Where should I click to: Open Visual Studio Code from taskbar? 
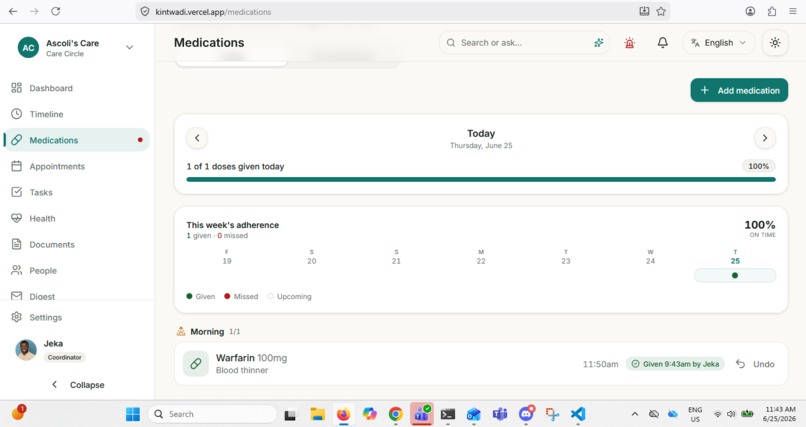[x=578, y=414]
